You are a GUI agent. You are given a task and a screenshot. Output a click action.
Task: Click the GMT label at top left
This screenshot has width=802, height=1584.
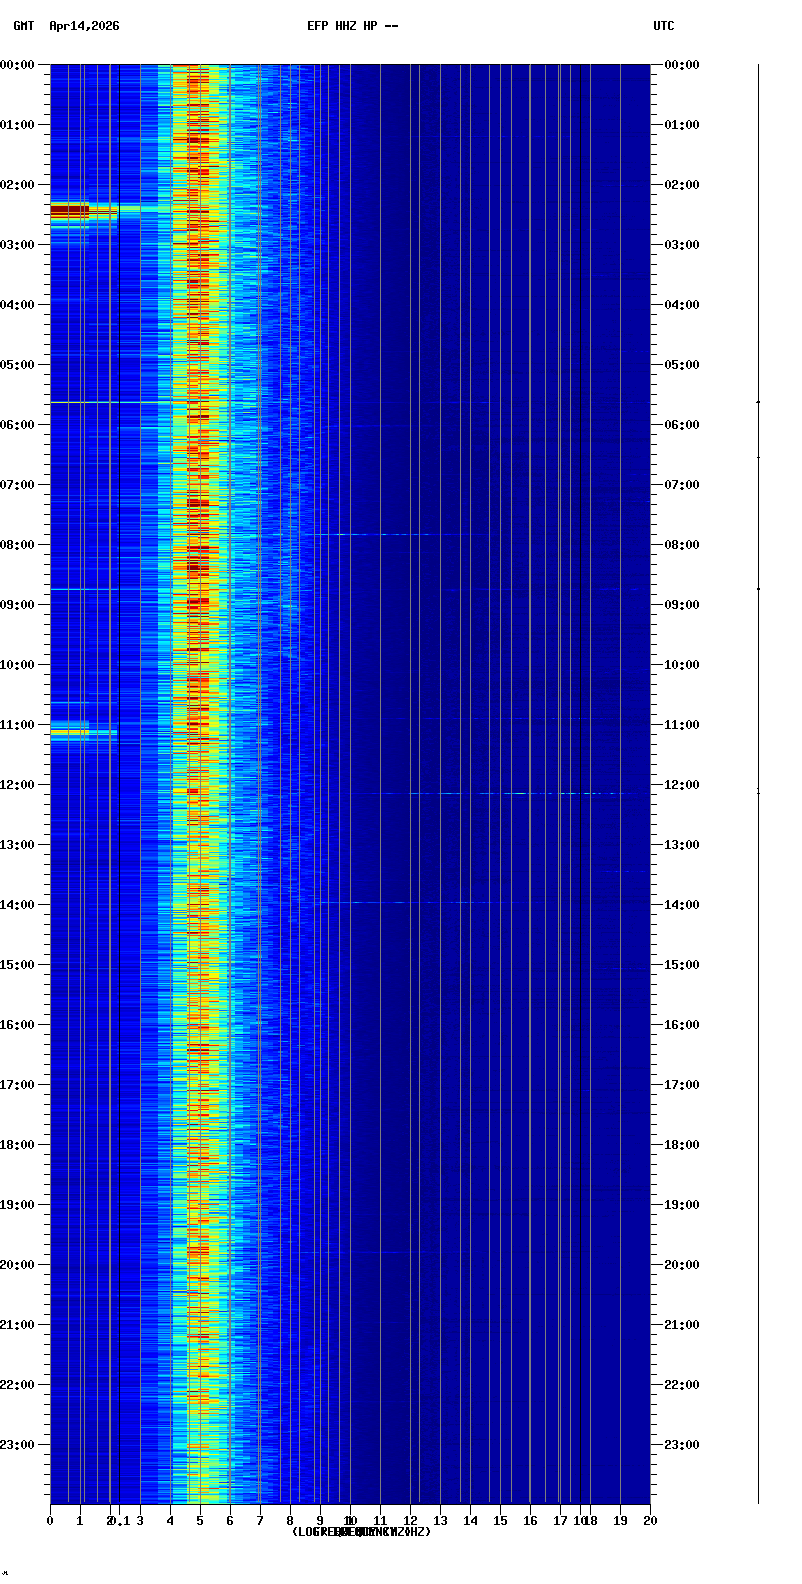point(23,26)
